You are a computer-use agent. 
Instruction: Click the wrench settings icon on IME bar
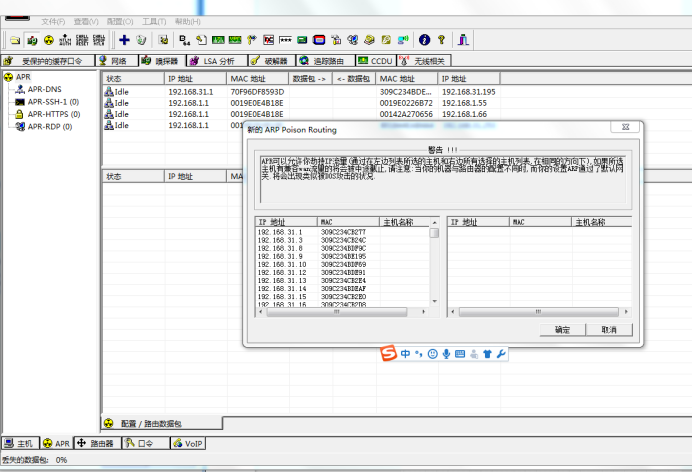[x=501, y=354]
